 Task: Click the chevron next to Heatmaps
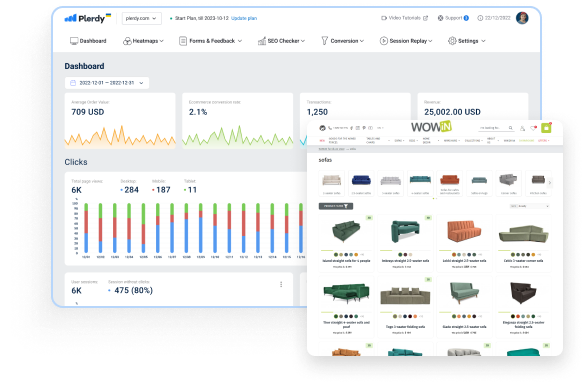tap(161, 41)
